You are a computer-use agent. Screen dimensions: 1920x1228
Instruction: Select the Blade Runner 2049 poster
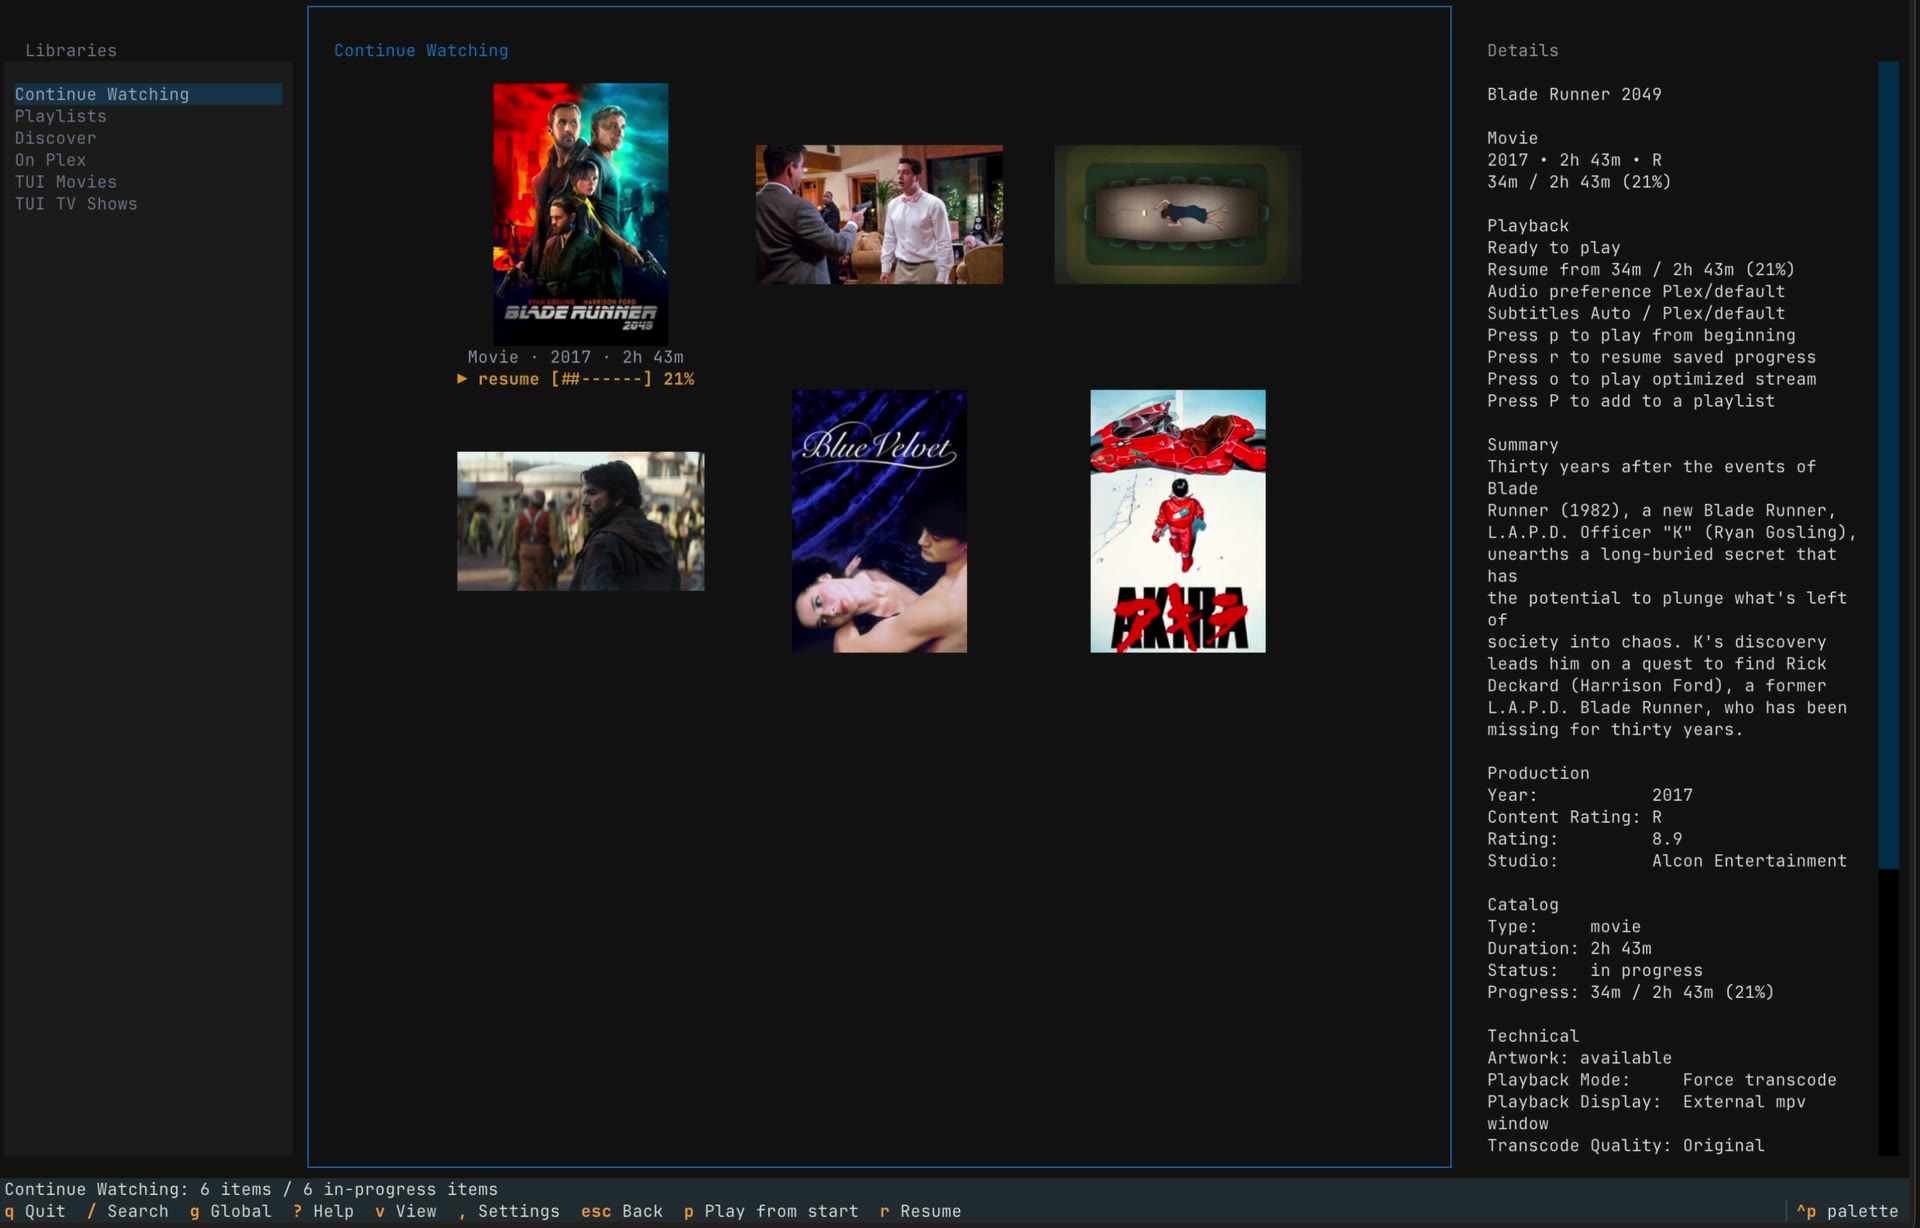tap(580, 214)
